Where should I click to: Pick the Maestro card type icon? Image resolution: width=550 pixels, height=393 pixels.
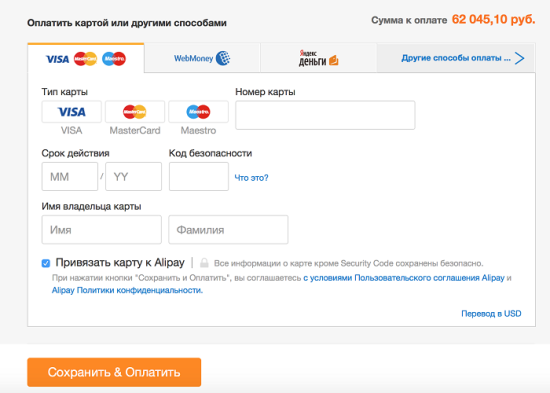point(198,112)
